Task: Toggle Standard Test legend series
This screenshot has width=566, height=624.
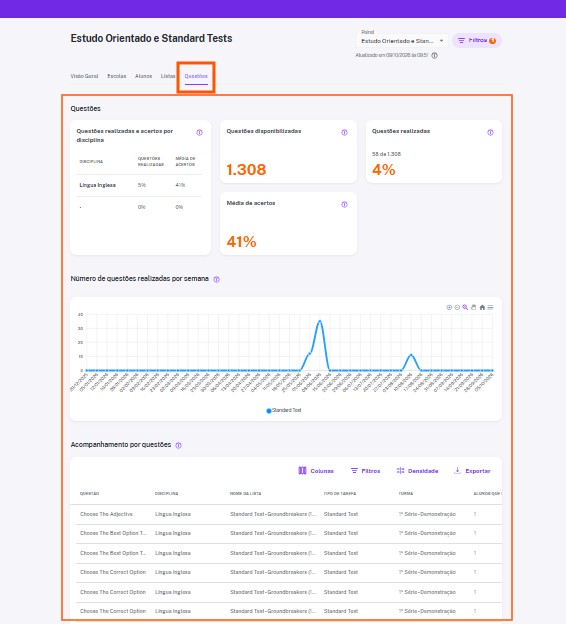Action: pyautogui.click(x=284, y=410)
